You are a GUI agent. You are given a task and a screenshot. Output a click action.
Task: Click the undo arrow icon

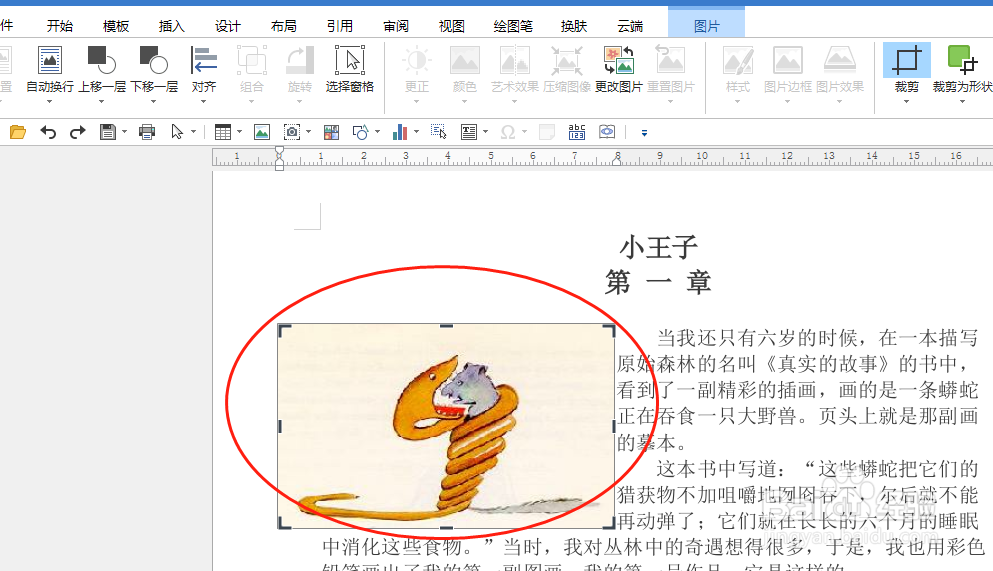point(48,132)
